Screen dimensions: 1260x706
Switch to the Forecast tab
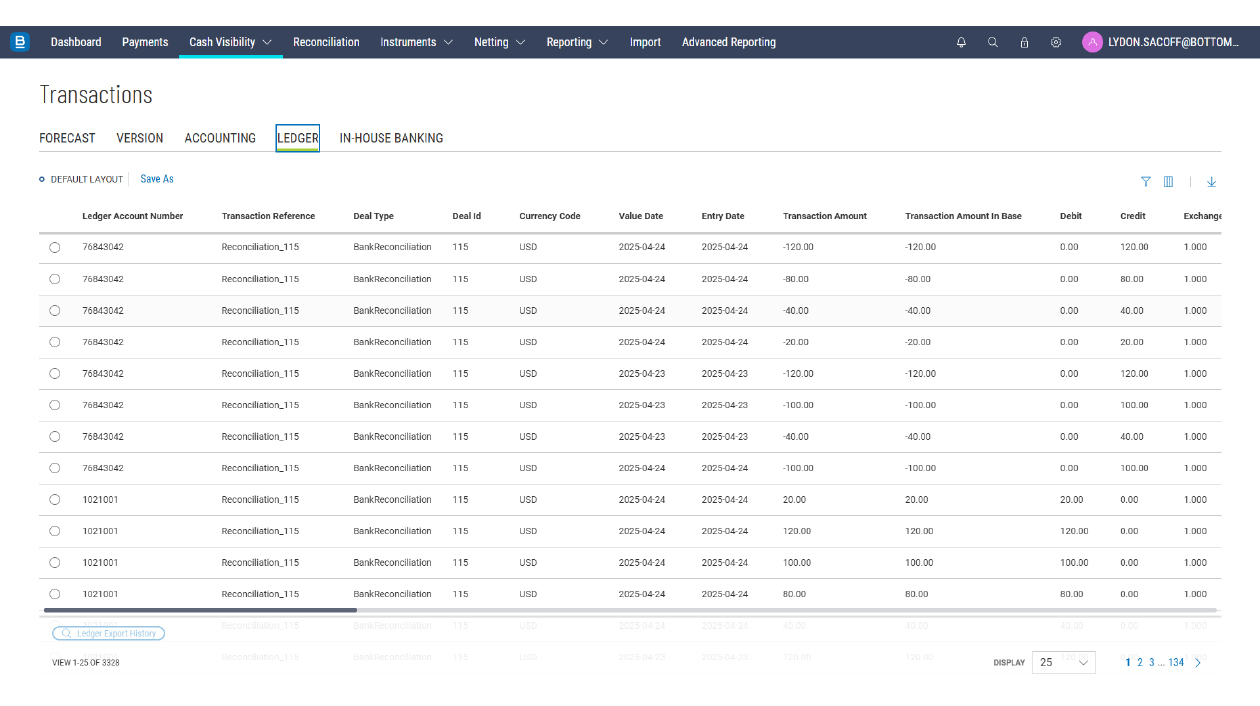pos(67,138)
